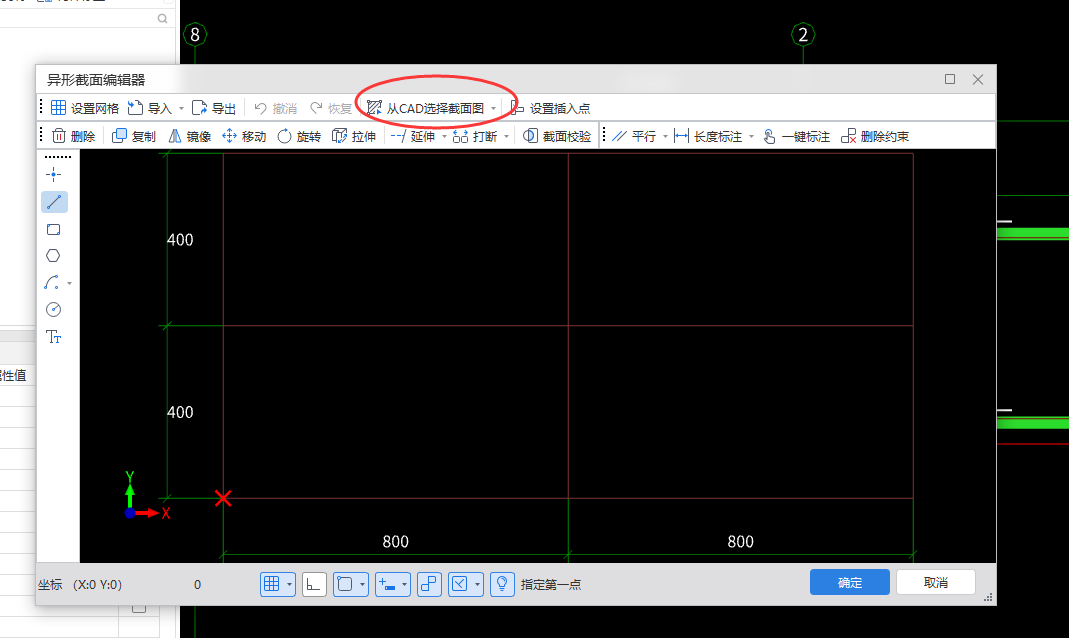Image resolution: width=1069 pixels, height=638 pixels.
Task: Click the 取消 cancel button
Action: point(935,582)
